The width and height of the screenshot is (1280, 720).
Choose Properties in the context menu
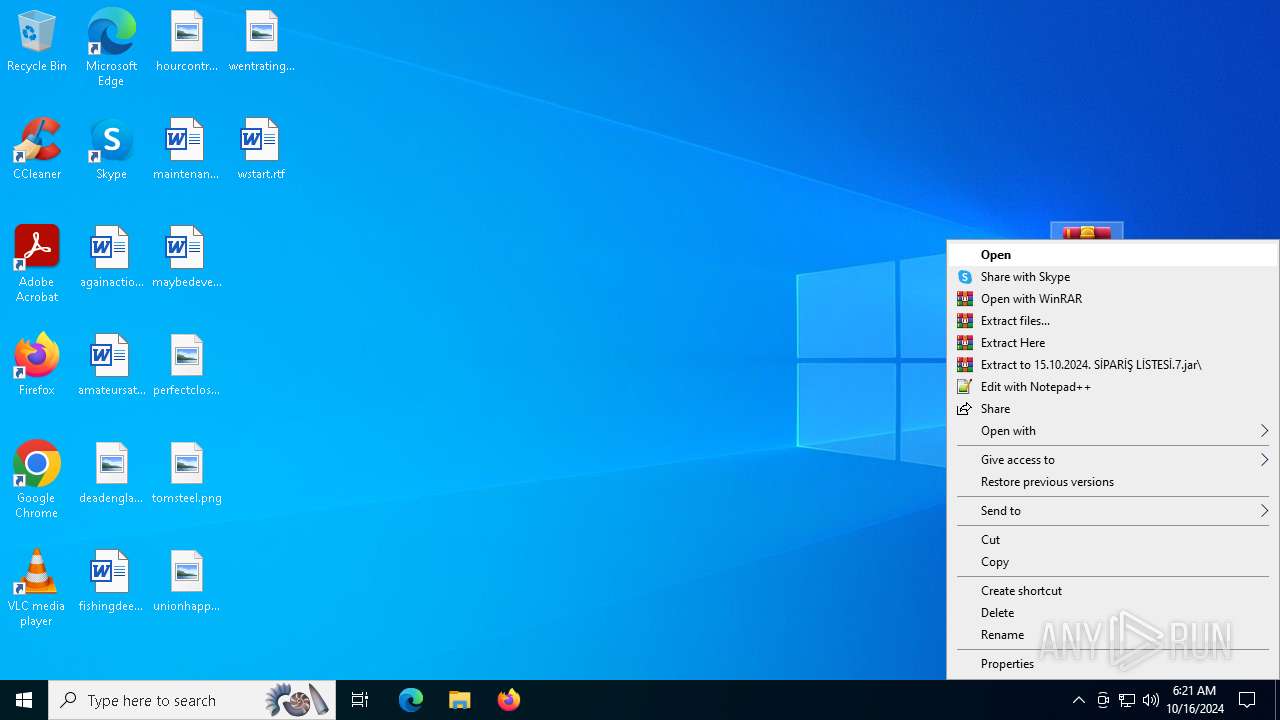[1113, 664]
